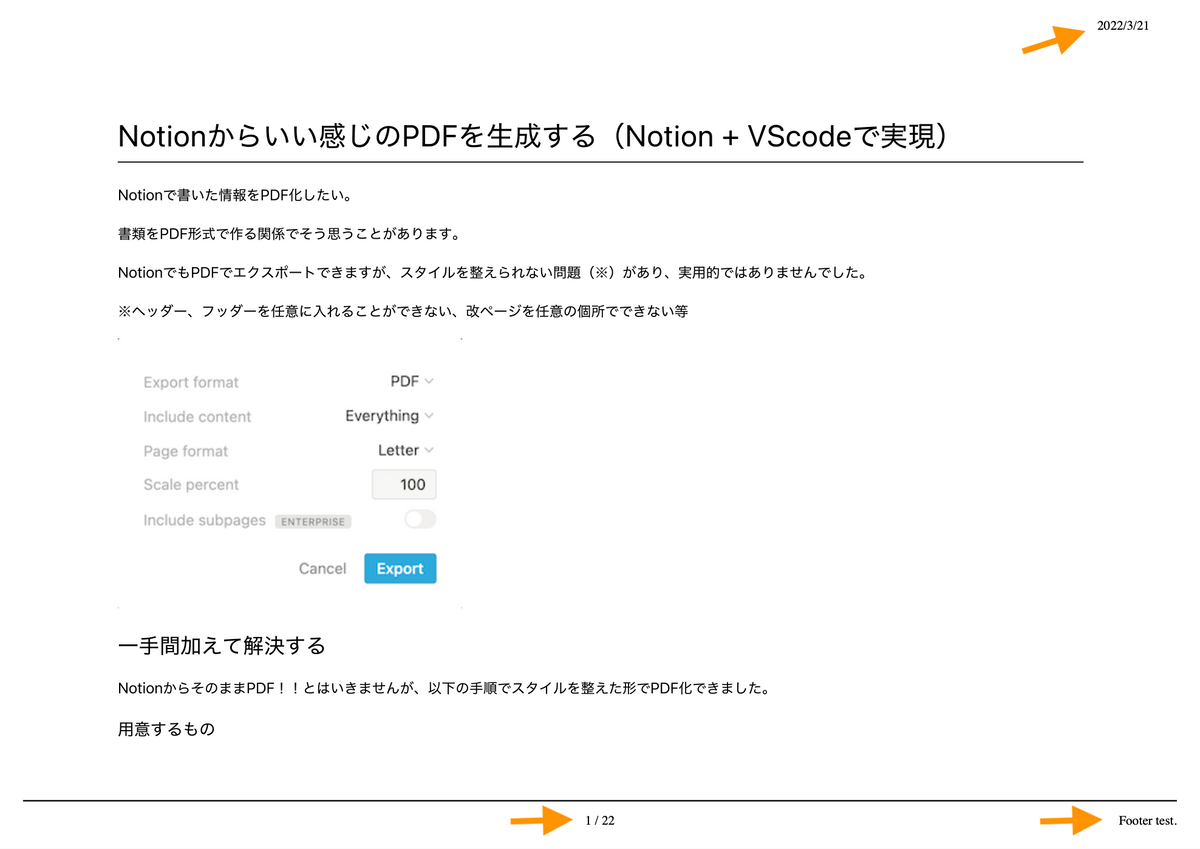Screen dimensions: 1200x849
Task: Click the ENTERPRISE badge
Action: (313, 521)
